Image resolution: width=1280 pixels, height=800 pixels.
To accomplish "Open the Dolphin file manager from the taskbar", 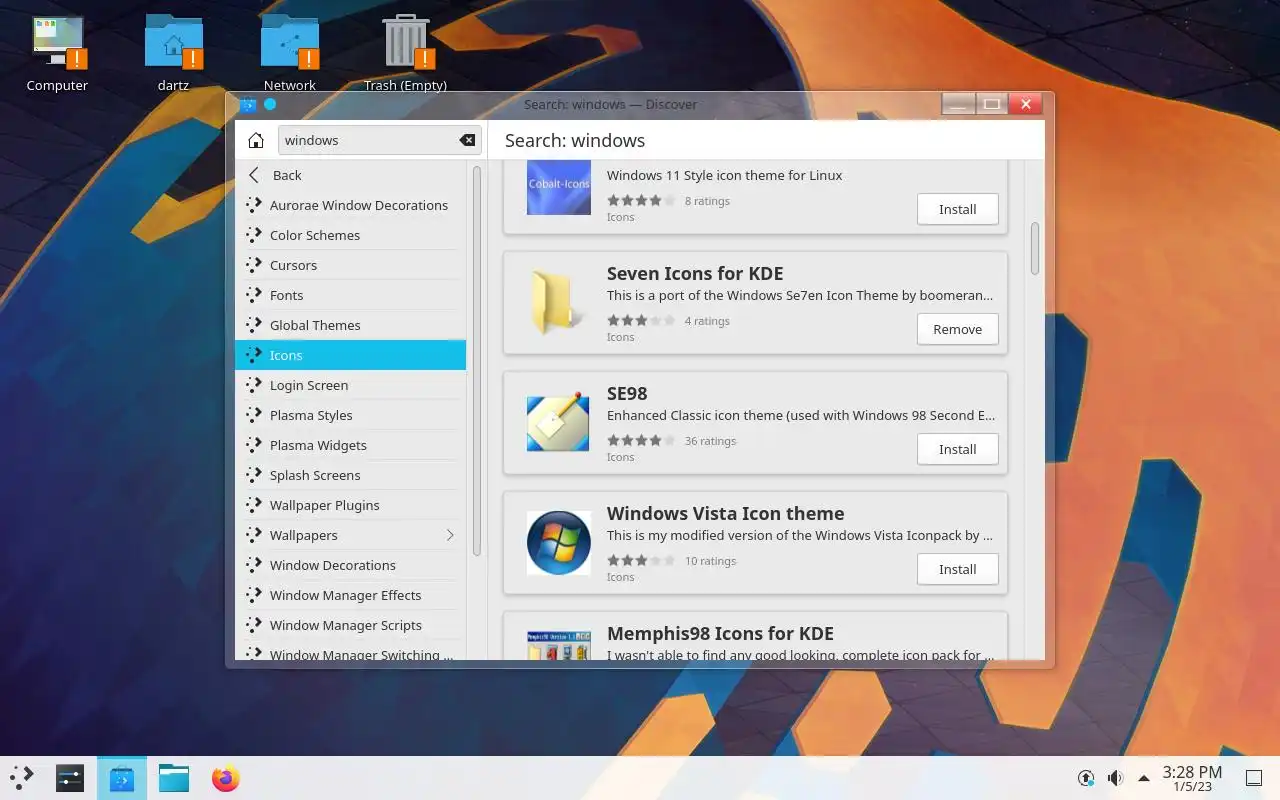I will 174,778.
